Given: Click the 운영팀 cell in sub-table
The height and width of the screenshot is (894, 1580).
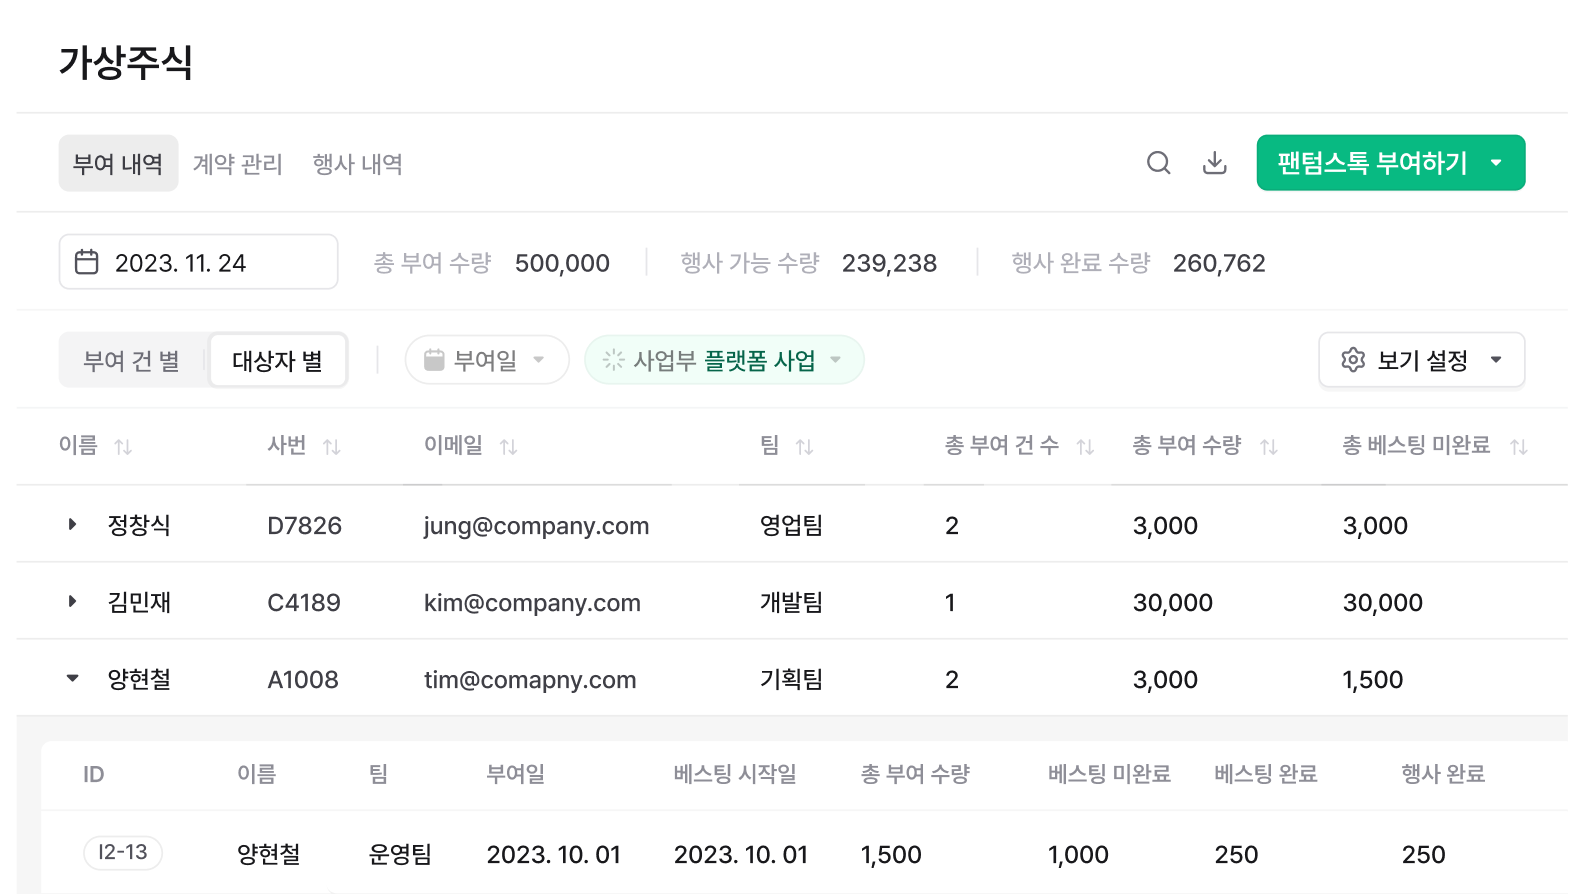Looking at the screenshot, I should coord(400,854).
